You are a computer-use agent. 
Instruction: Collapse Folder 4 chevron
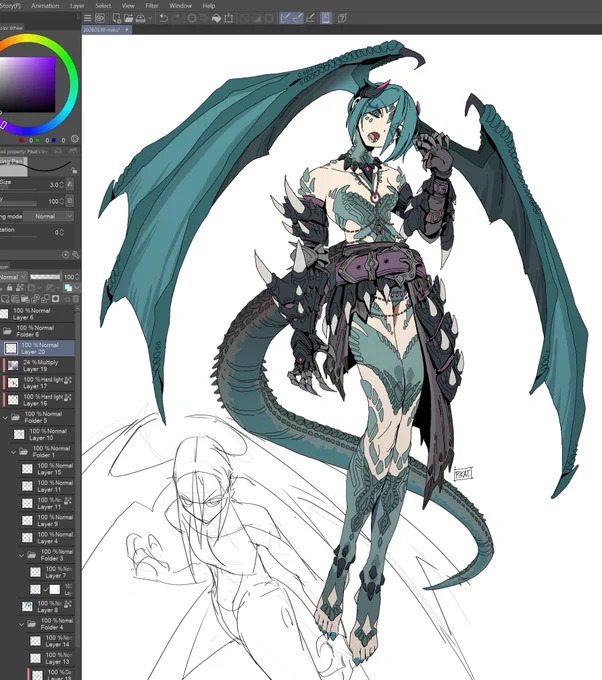pyautogui.click(x=21, y=624)
